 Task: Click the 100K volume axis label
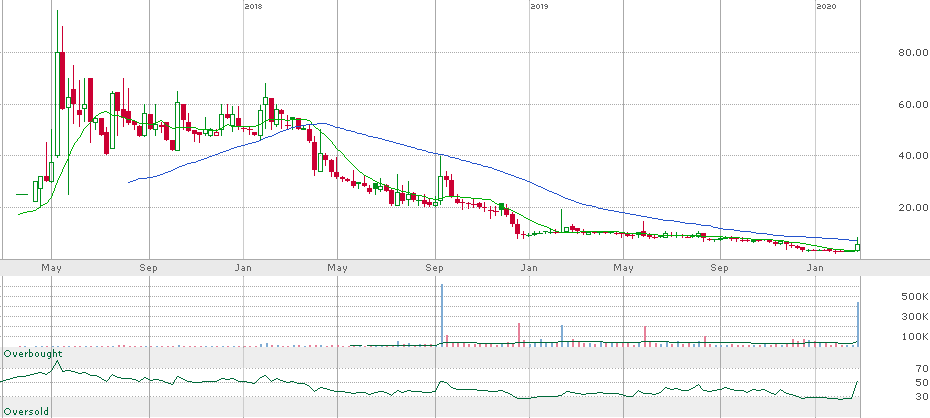click(913, 337)
